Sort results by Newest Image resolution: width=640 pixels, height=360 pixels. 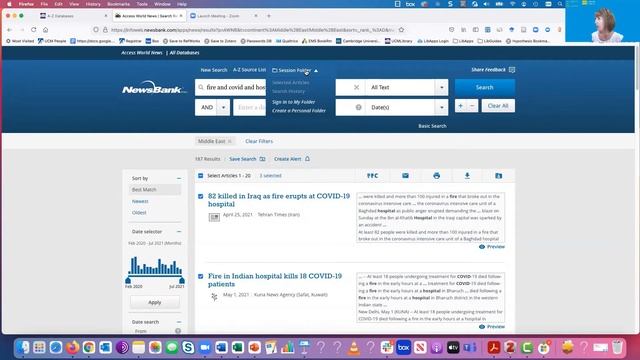pos(140,201)
